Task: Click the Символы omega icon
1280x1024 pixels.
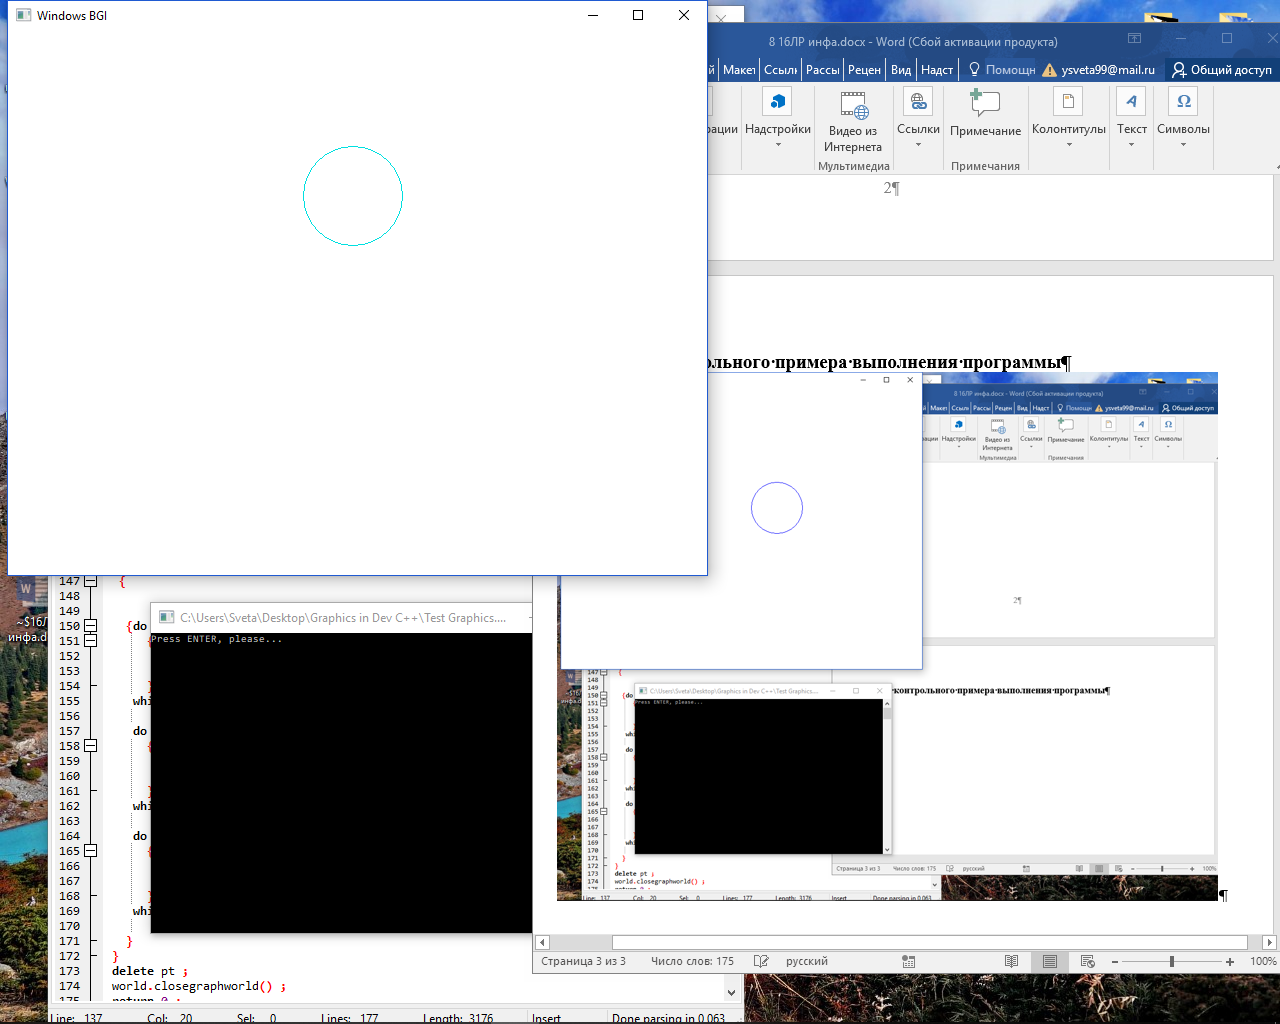Action: (1183, 102)
